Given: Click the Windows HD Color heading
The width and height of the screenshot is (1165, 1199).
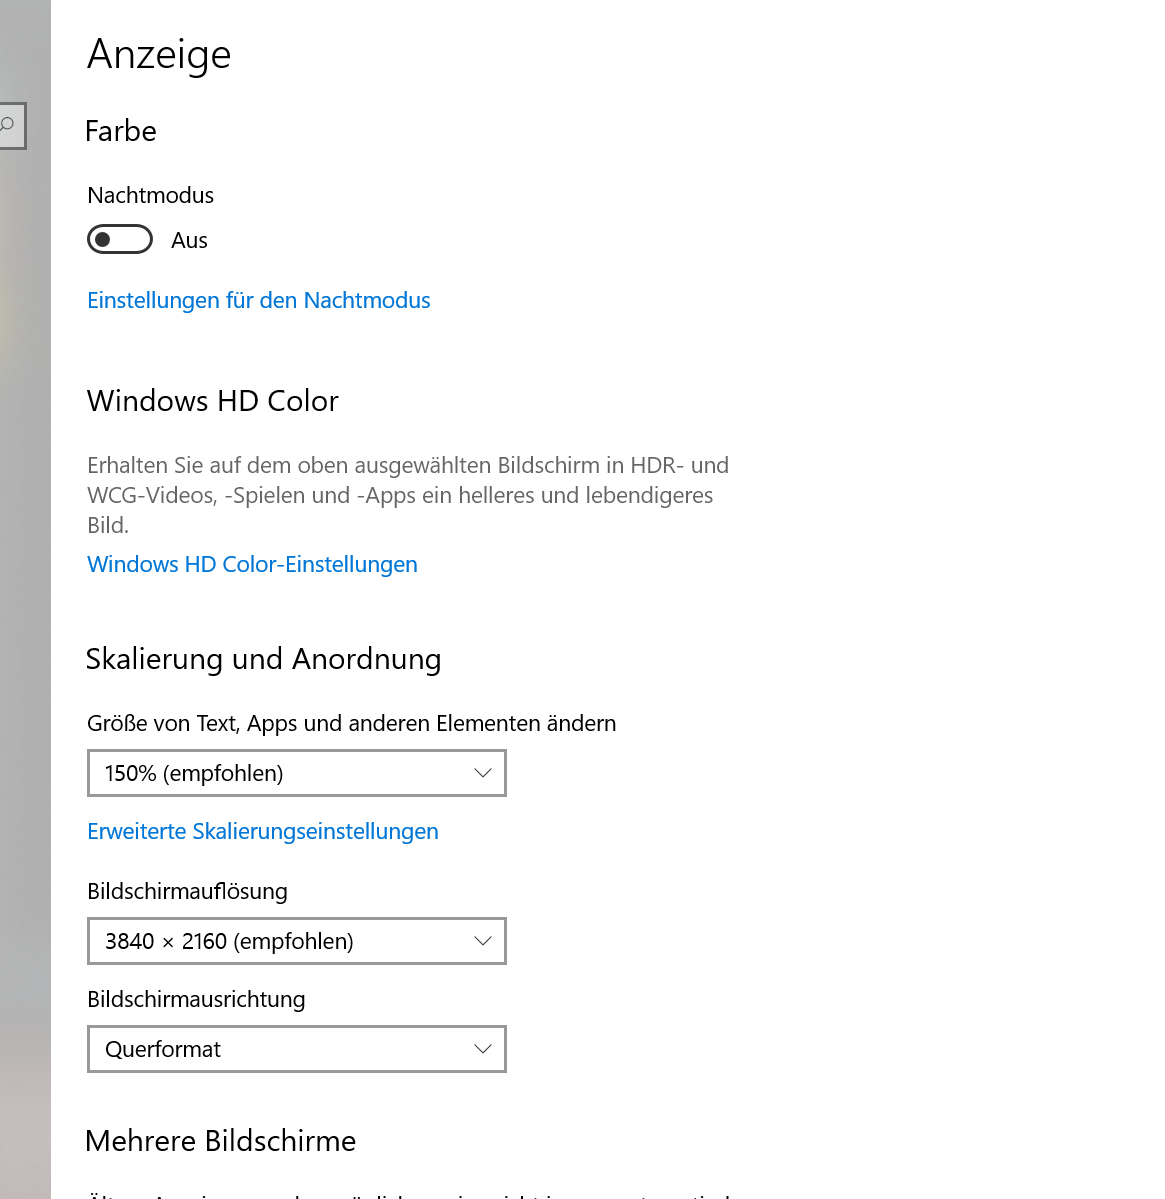Looking at the screenshot, I should tap(213, 401).
